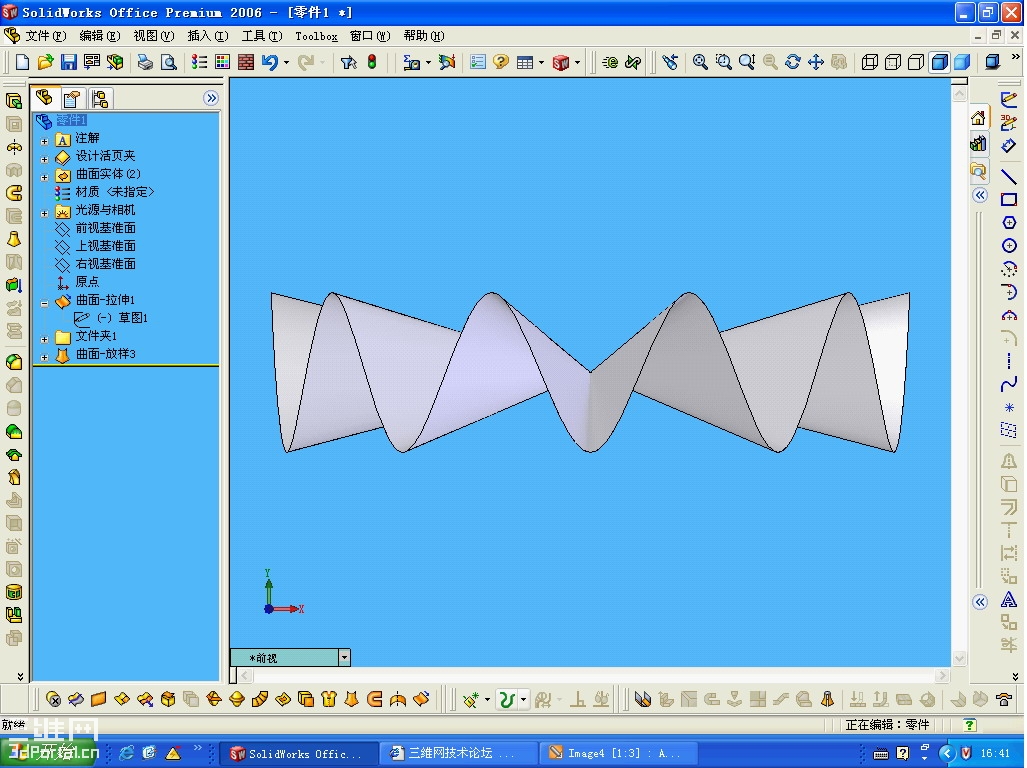Activate the Rotate View icon
Viewport: 1027px width, 768px height.
tap(793, 62)
